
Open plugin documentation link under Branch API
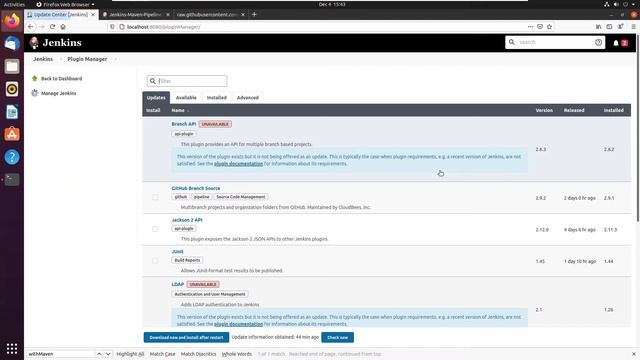(238, 164)
